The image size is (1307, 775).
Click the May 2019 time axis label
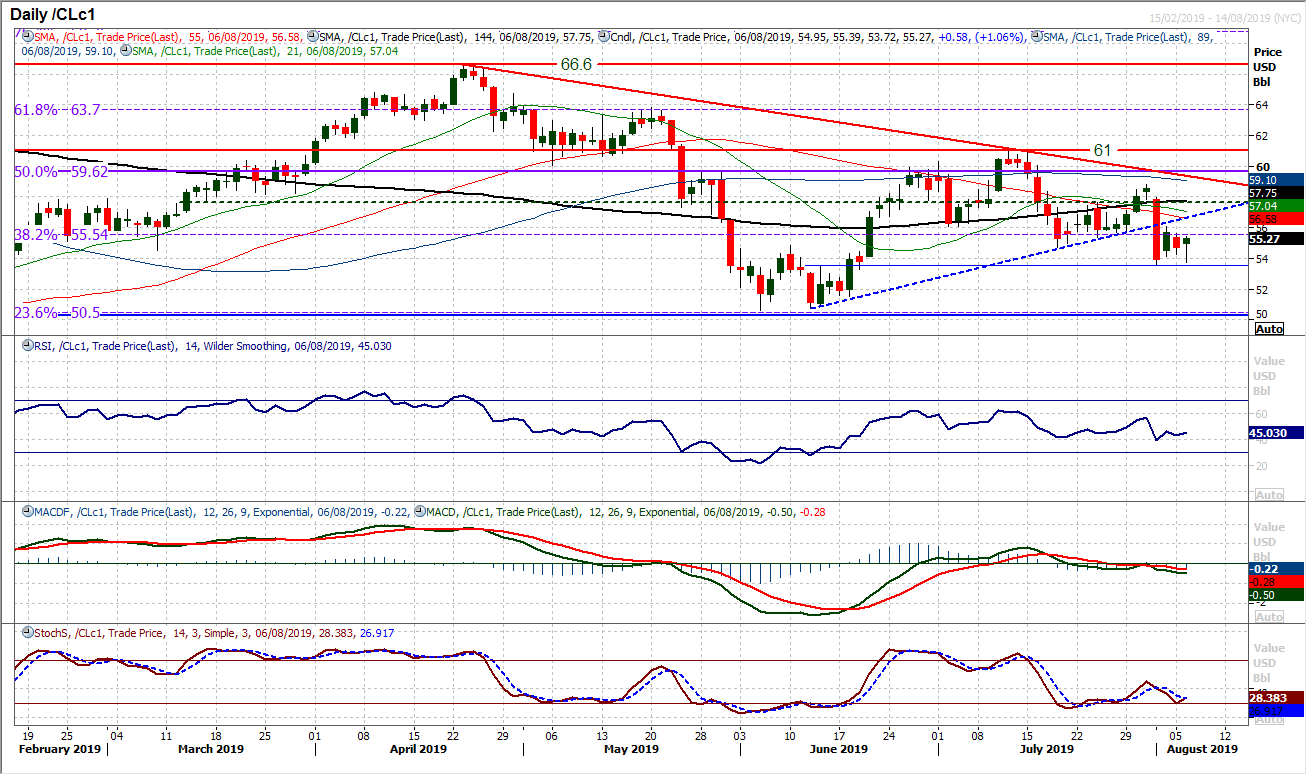click(x=632, y=749)
